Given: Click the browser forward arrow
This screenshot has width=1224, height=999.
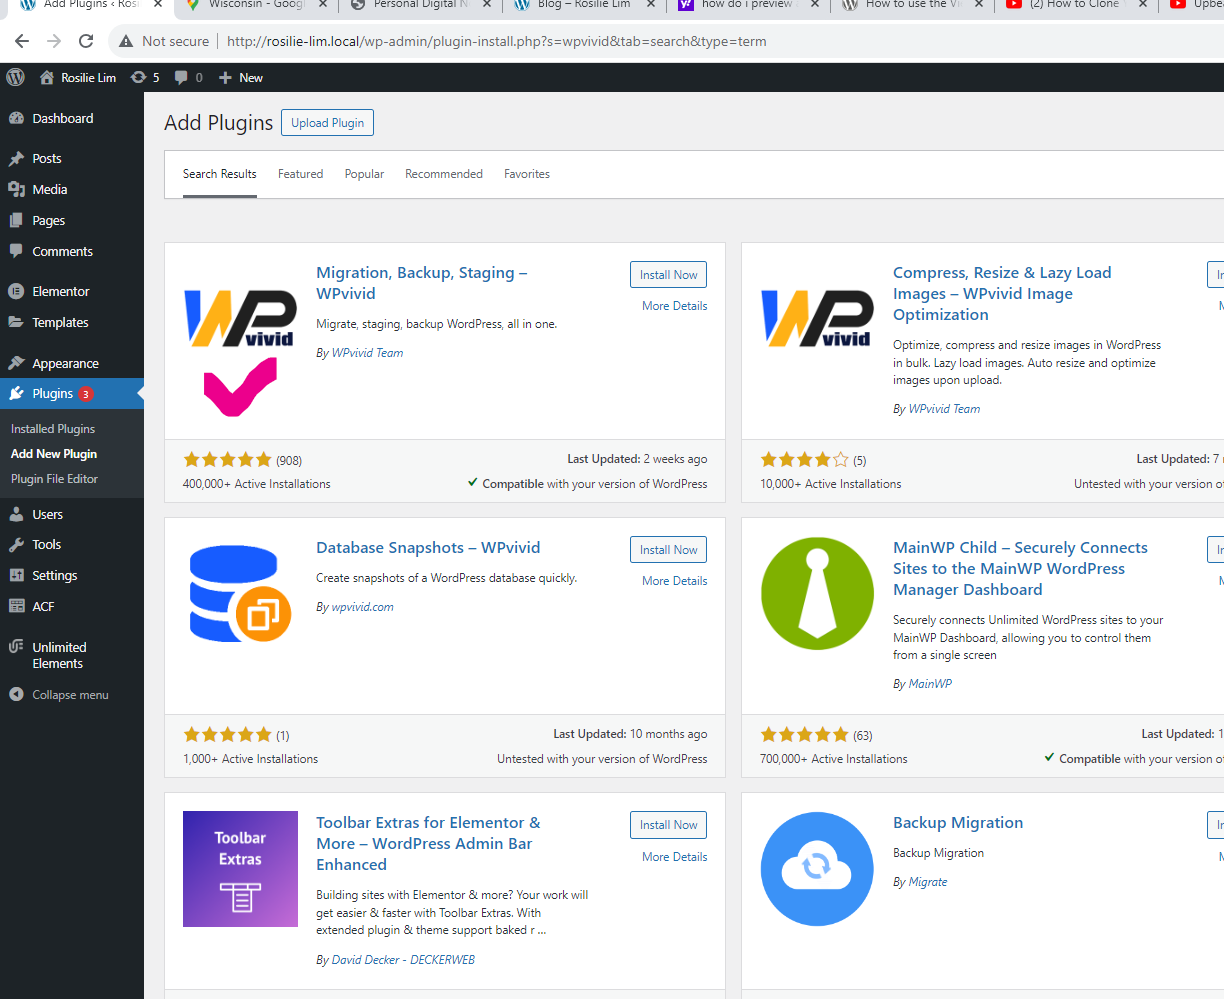Looking at the screenshot, I should point(54,41).
